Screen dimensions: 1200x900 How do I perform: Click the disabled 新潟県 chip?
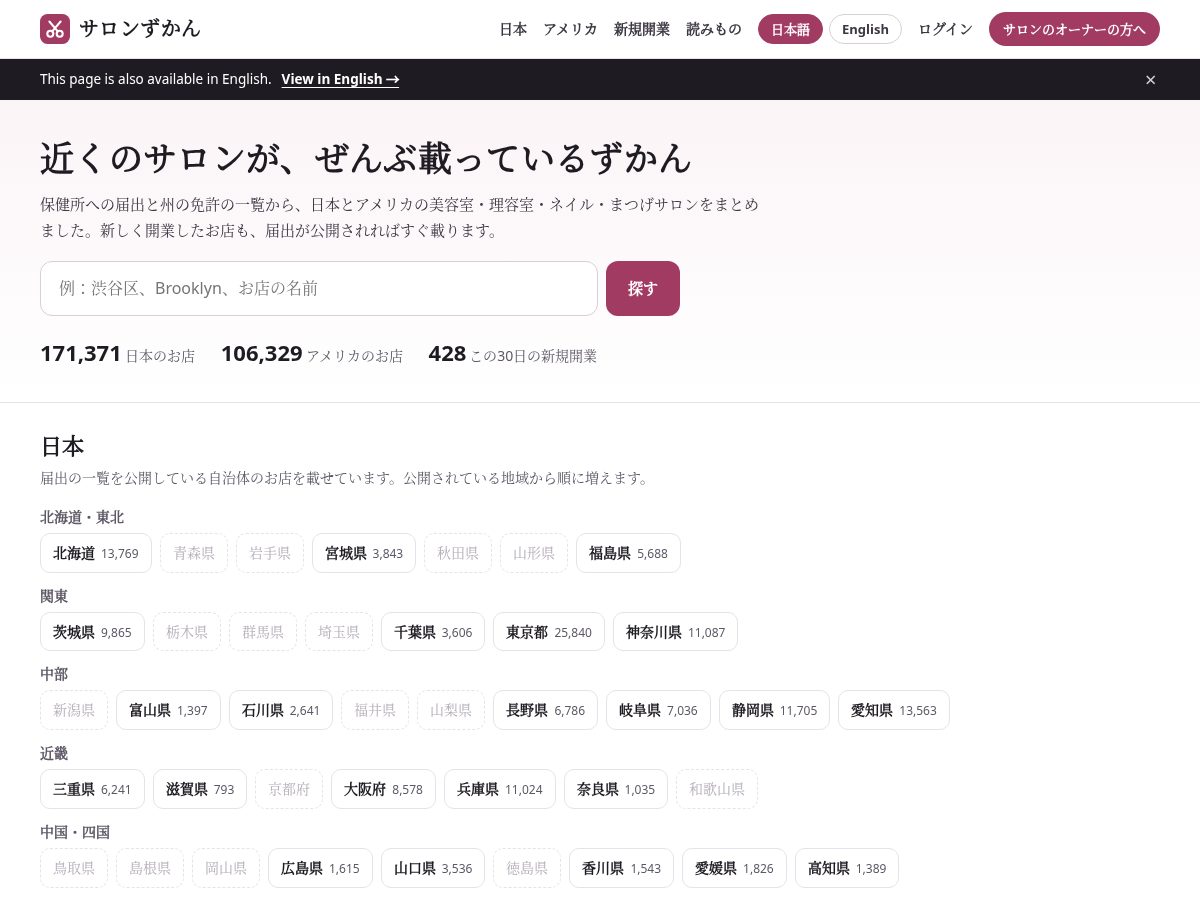coord(74,710)
